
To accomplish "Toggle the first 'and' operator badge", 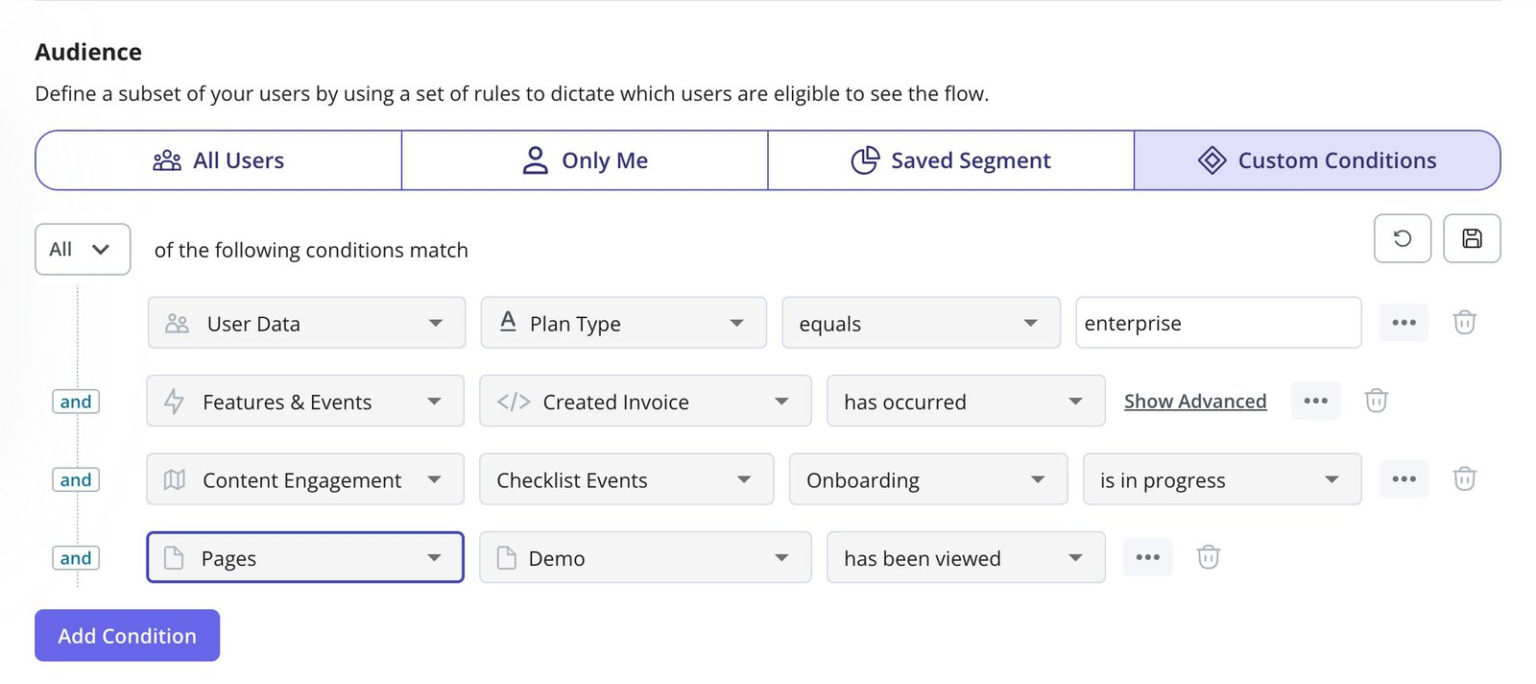I will point(76,402).
